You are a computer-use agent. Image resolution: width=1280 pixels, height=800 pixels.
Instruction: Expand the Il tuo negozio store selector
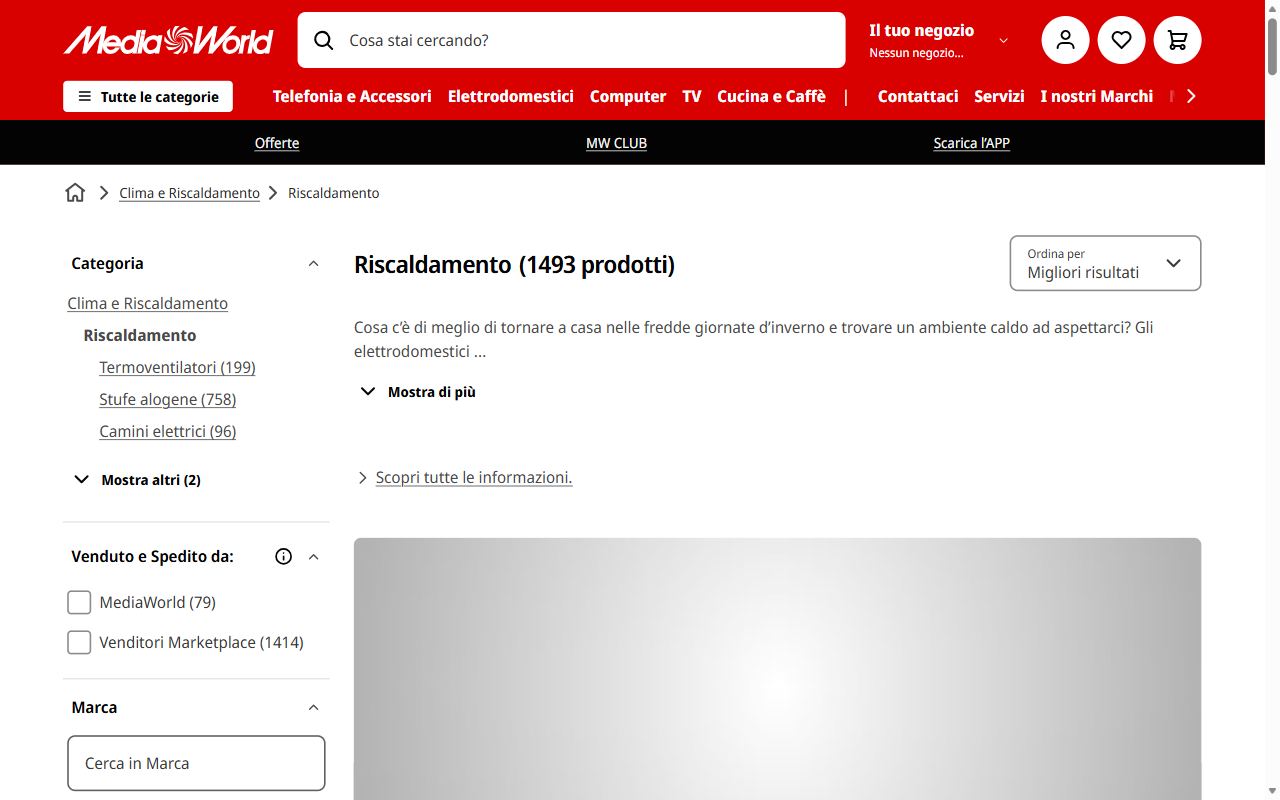pos(938,40)
